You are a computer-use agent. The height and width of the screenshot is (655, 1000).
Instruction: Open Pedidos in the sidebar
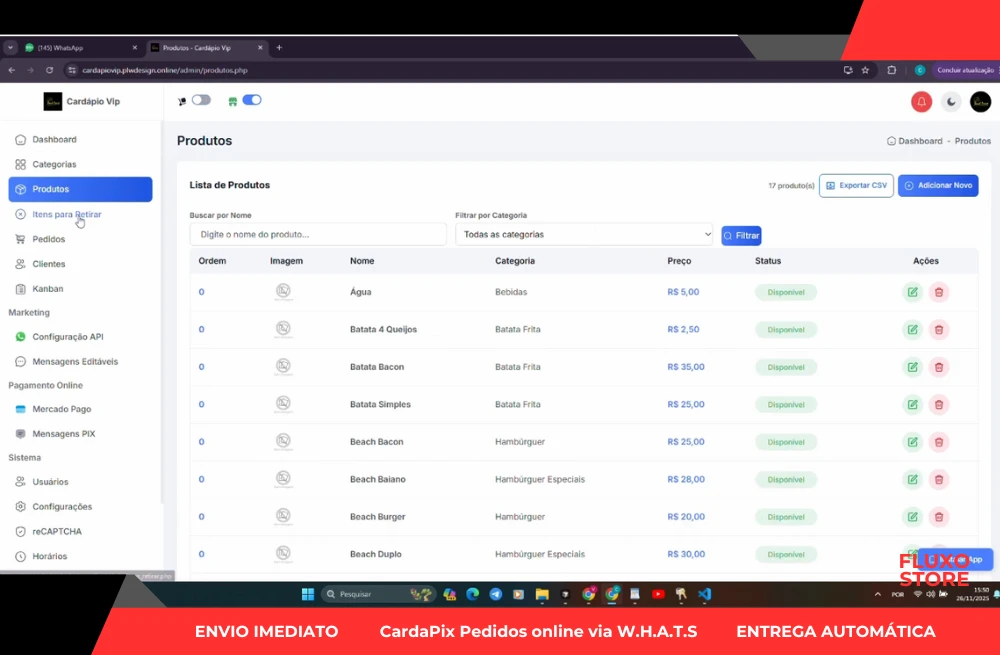tap(48, 239)
